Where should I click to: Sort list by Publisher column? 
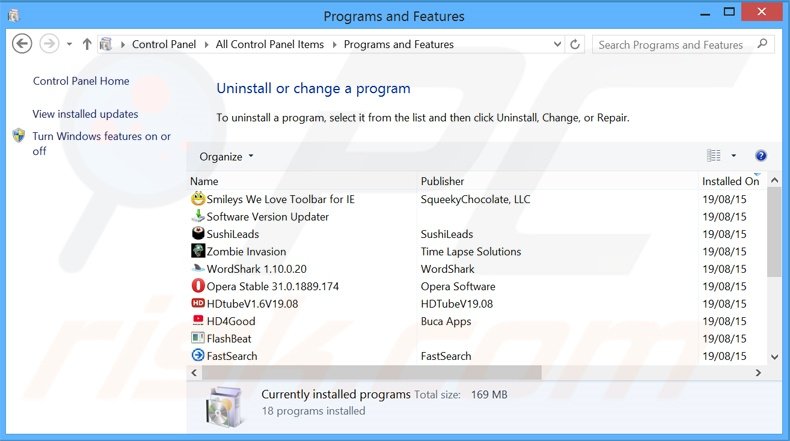[x=442, y=181]
